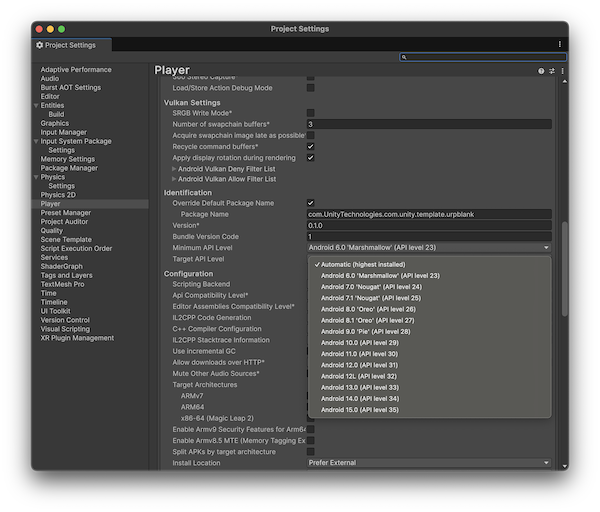Enable SRGB Write Mode checkbox
The height and width of the screenshot is (512, 600).
(311, 113)
